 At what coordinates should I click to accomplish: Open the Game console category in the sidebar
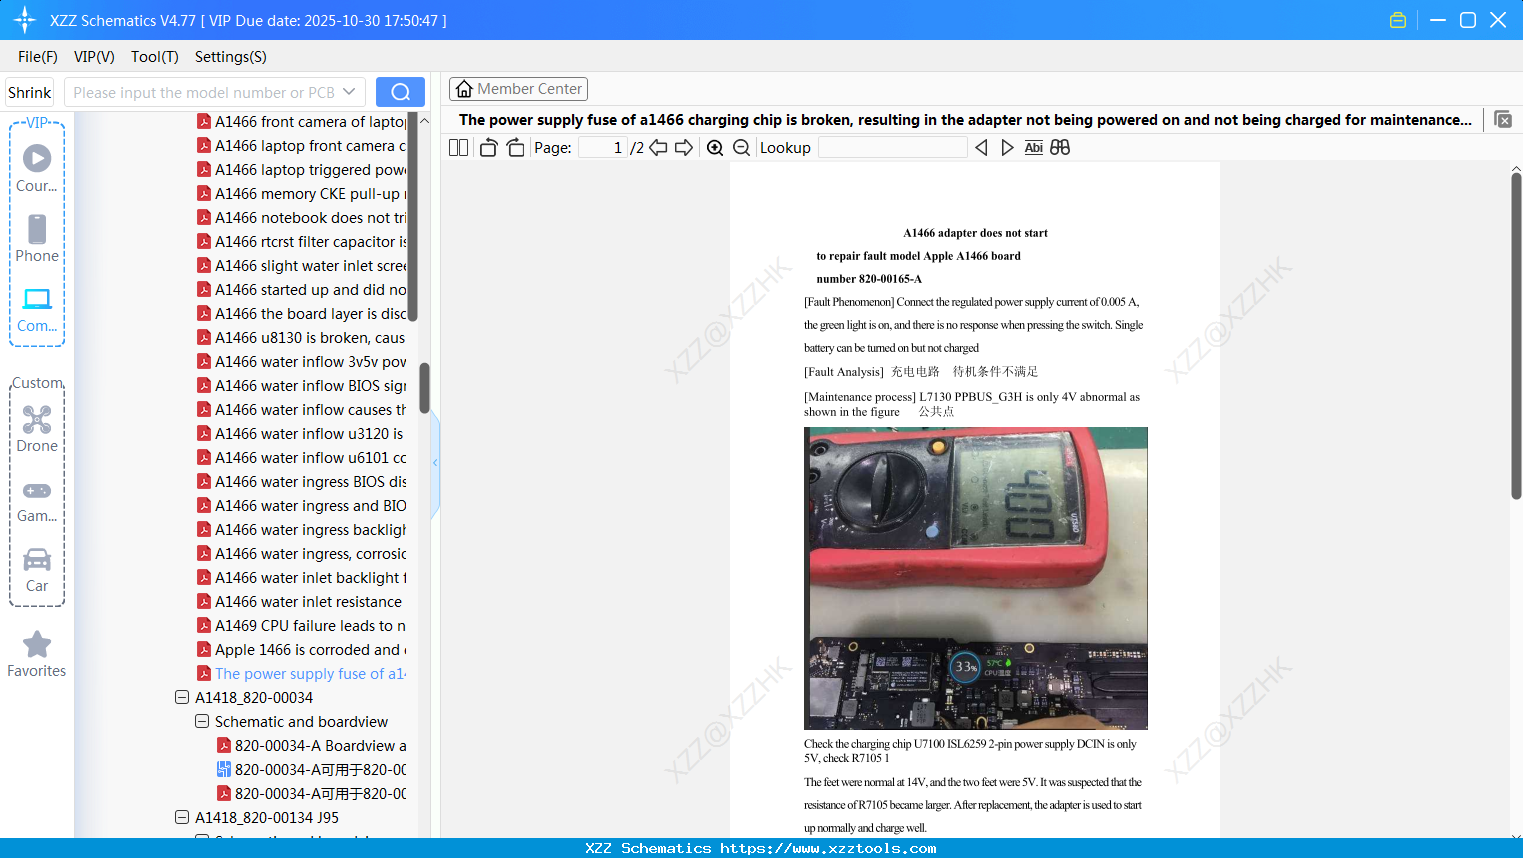(x=37, y=501)
